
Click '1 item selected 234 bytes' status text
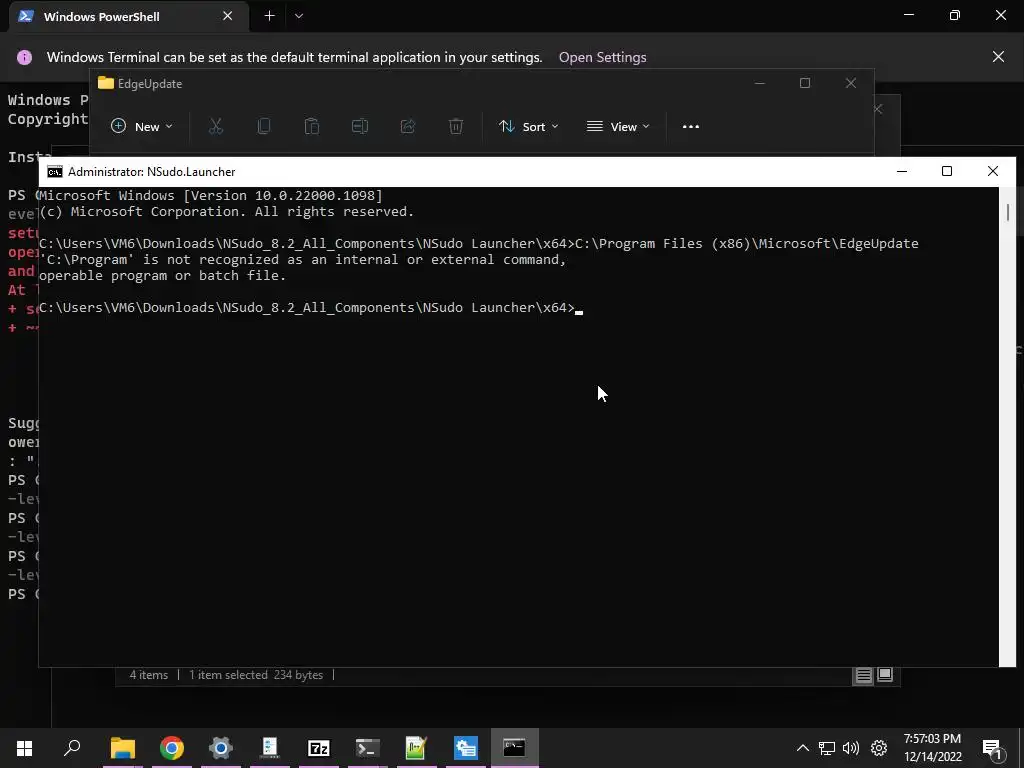click(x=256, y=675)
